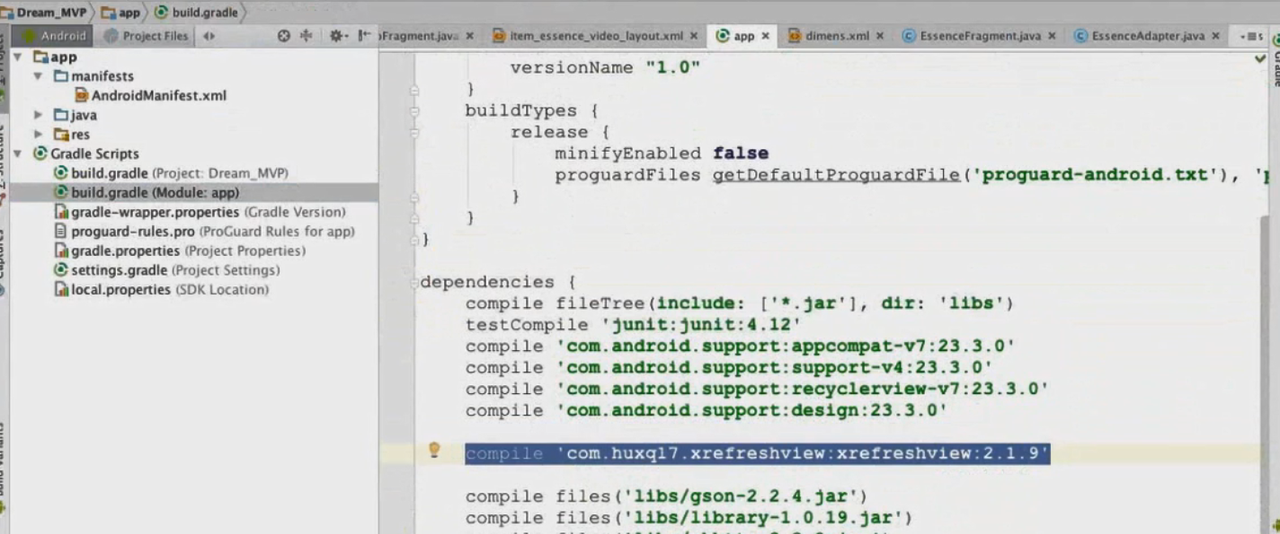Click the highlighted xrefreshview compile line
Screen dimensions: 1280x534
point(757,454)
